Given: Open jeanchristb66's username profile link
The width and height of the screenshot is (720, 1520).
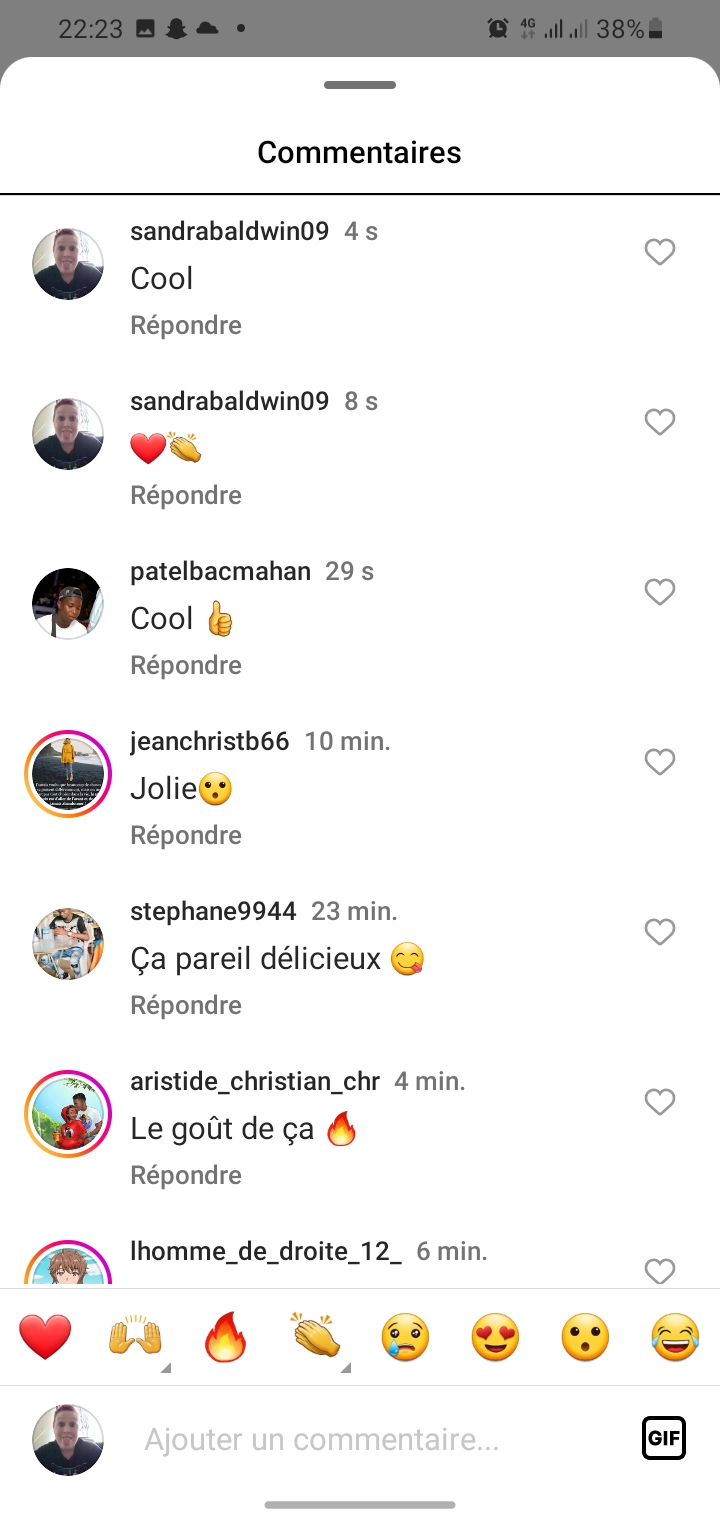Looking at the screenshot, I should pyautogui.click(x=210, y=741).
